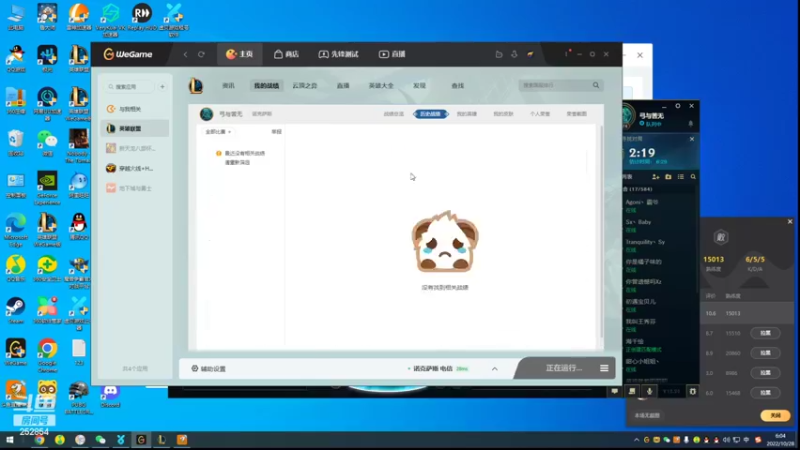Open the 查找 tab
Screen dimensions: 800x450
coord(458,86)
